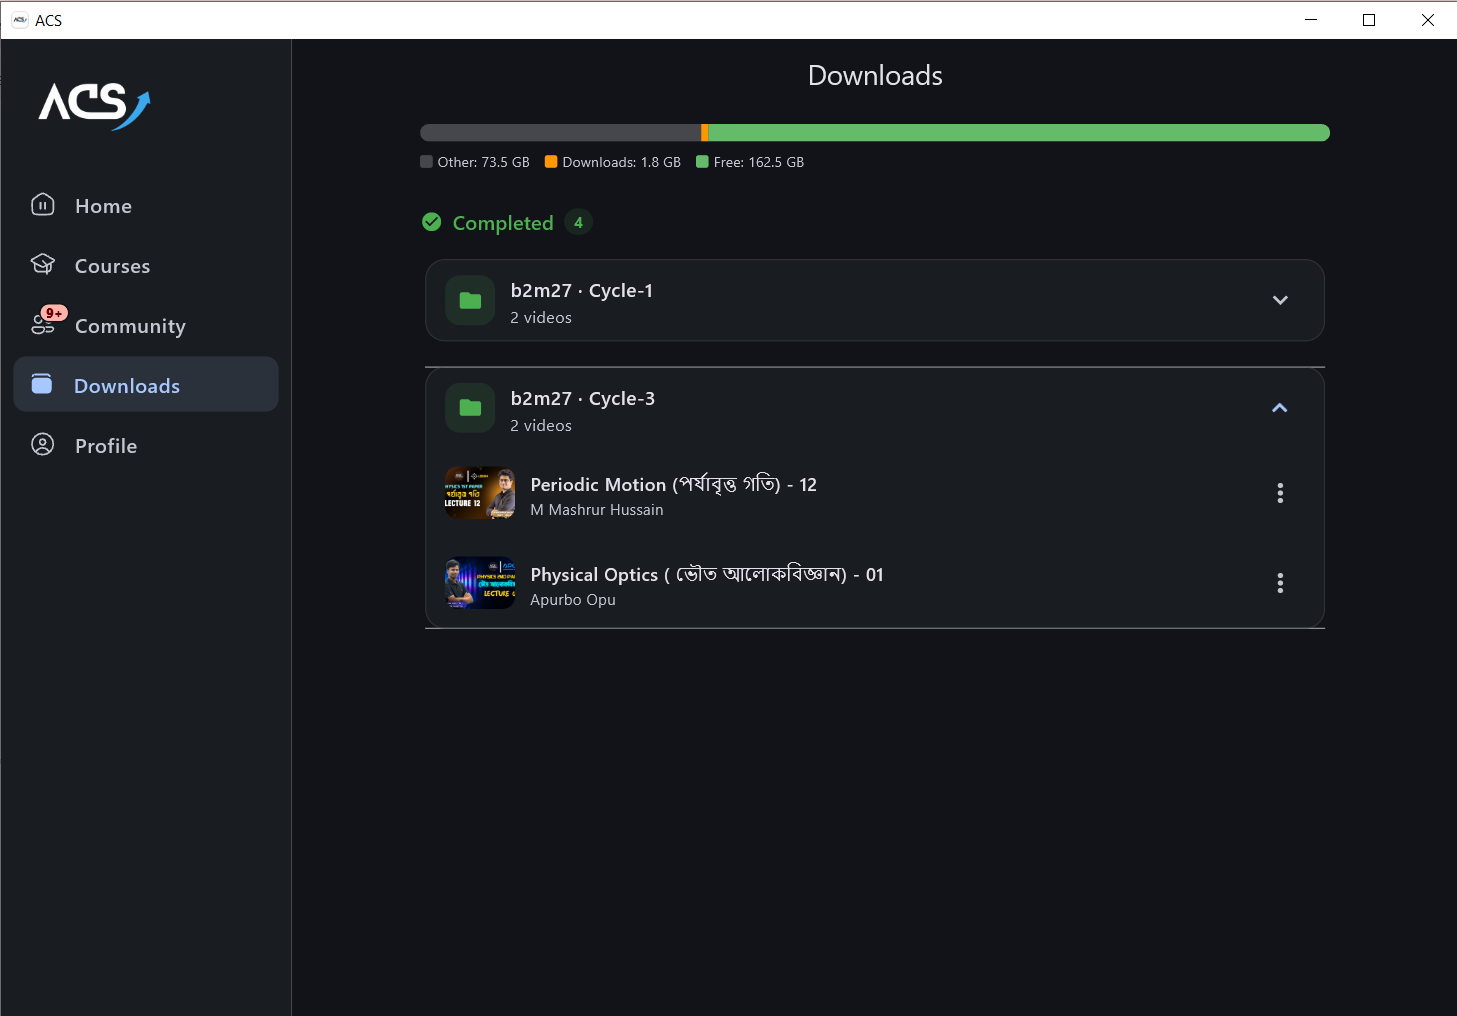Screen dimensions: 1457x1016
Task: Open the Community section
Action: coord(146,325)
